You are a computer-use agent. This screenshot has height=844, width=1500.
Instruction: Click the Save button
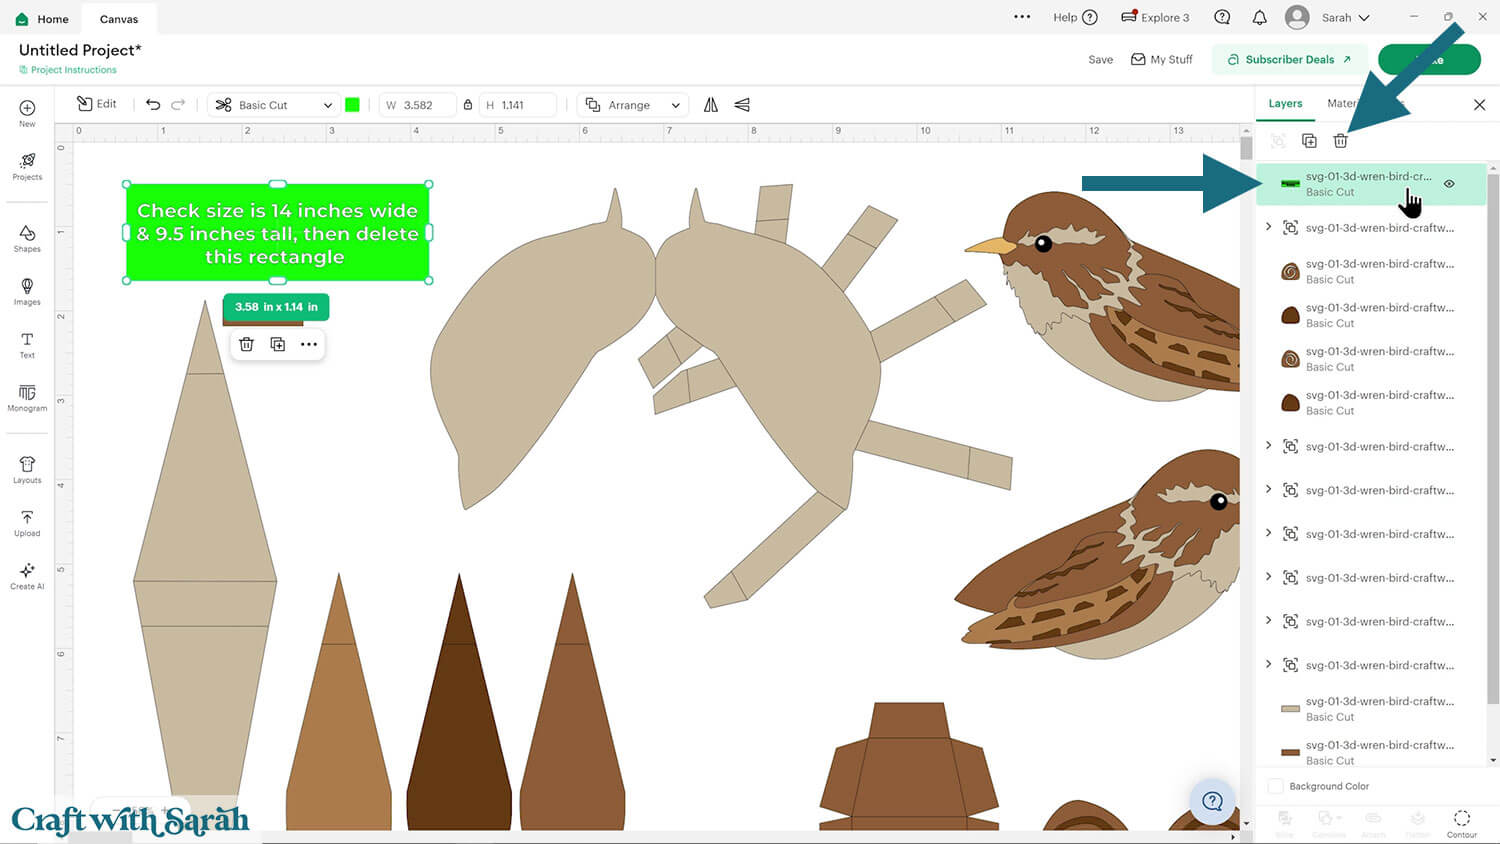[x=1100, y=60]
